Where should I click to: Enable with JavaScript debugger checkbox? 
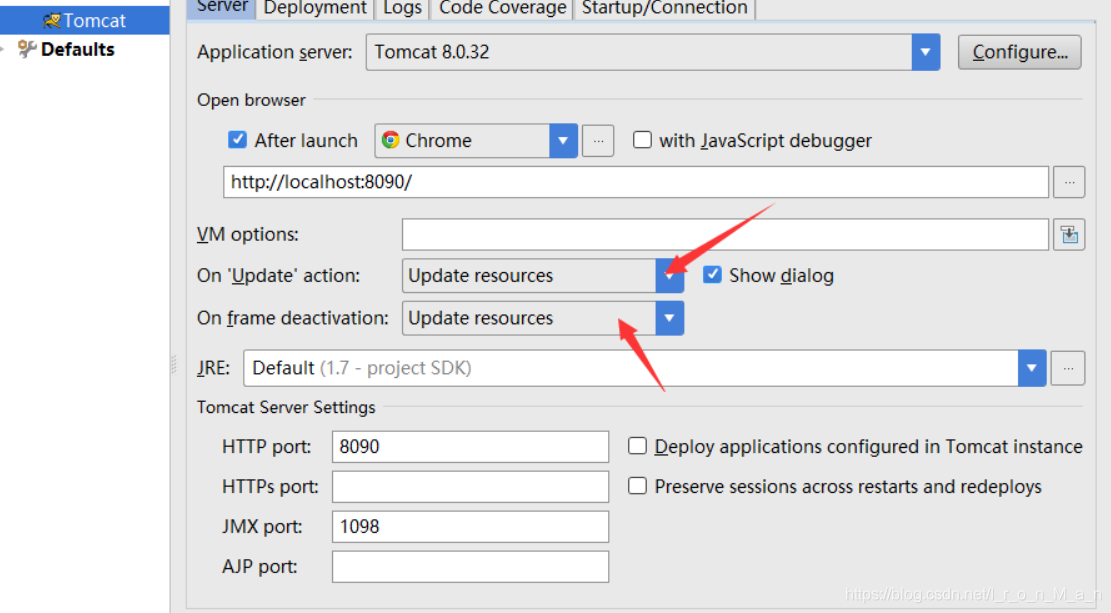pyautogui.click(x=643, y=141)
